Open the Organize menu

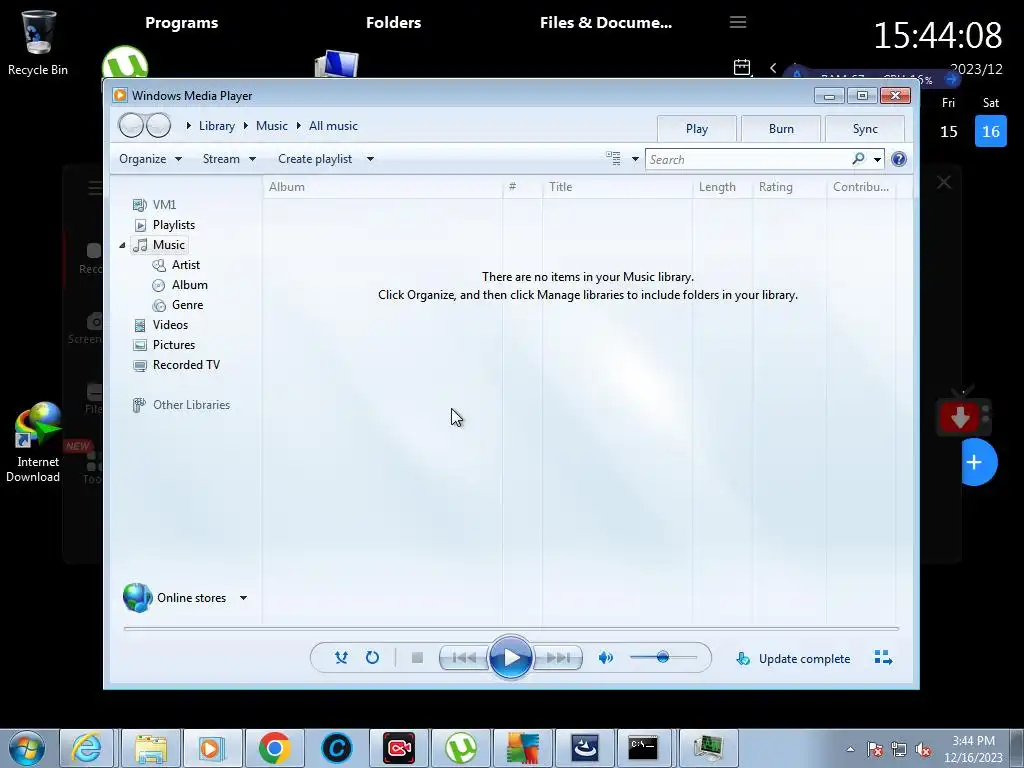(x=150, y=159)
